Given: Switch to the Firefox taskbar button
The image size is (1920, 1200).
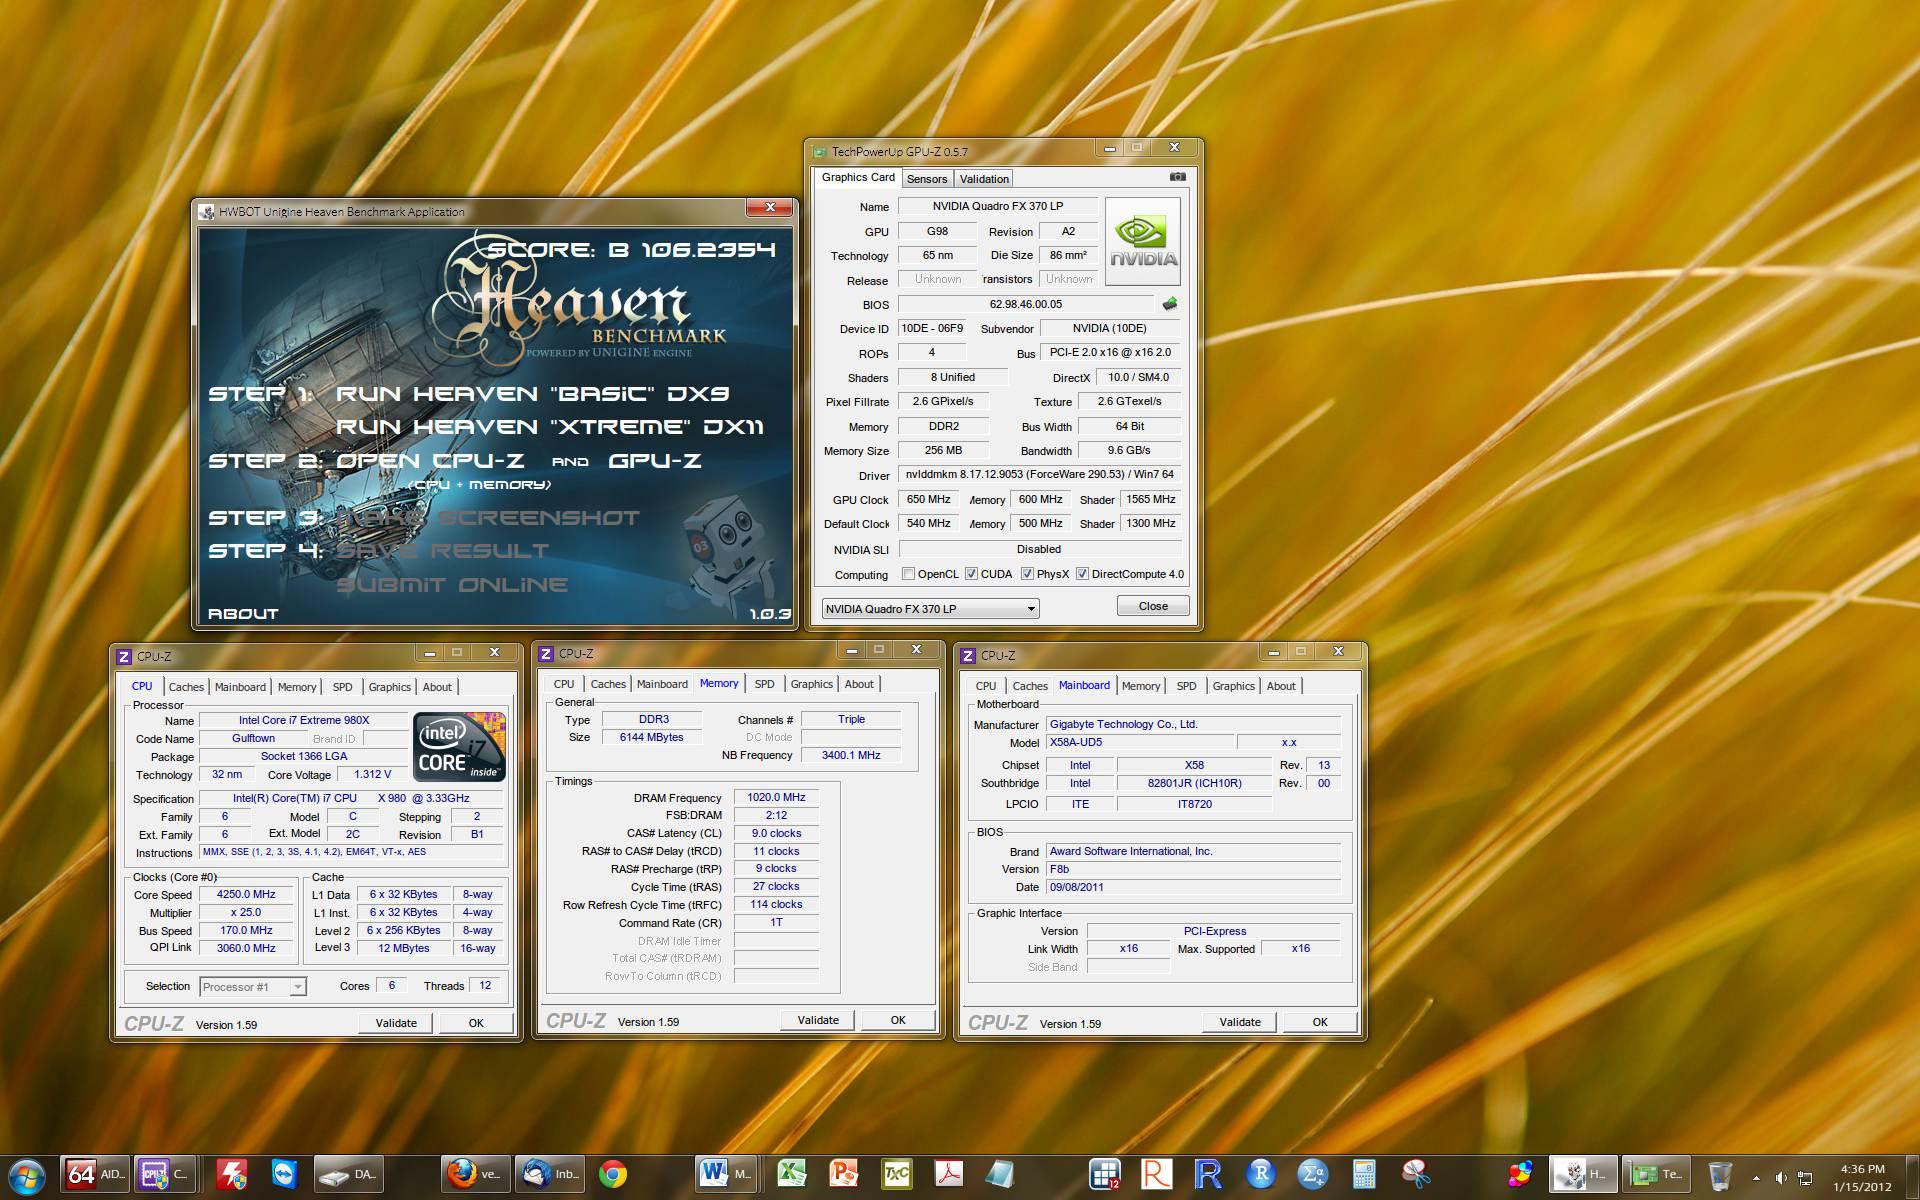Looking at the screenshot, I should pos(475,1174).
